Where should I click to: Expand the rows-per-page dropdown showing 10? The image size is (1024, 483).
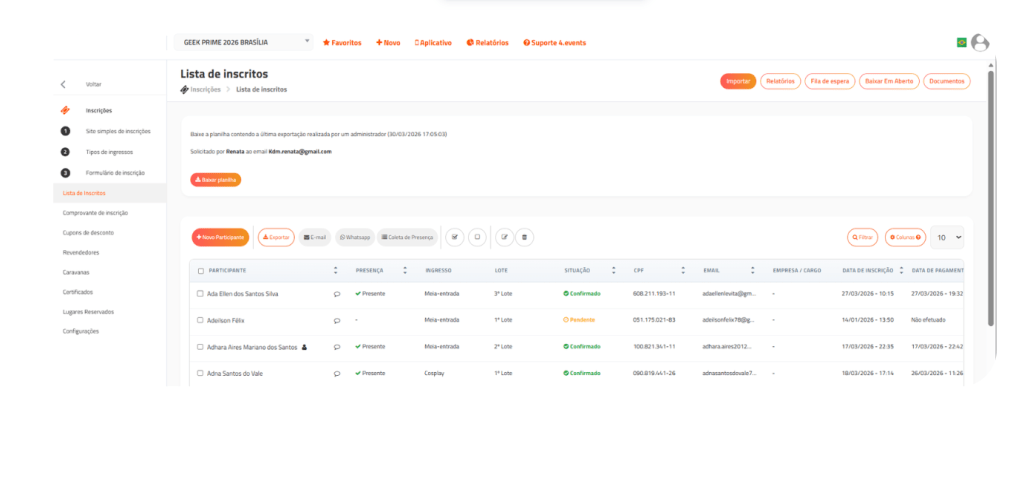[x=948, y=237]
